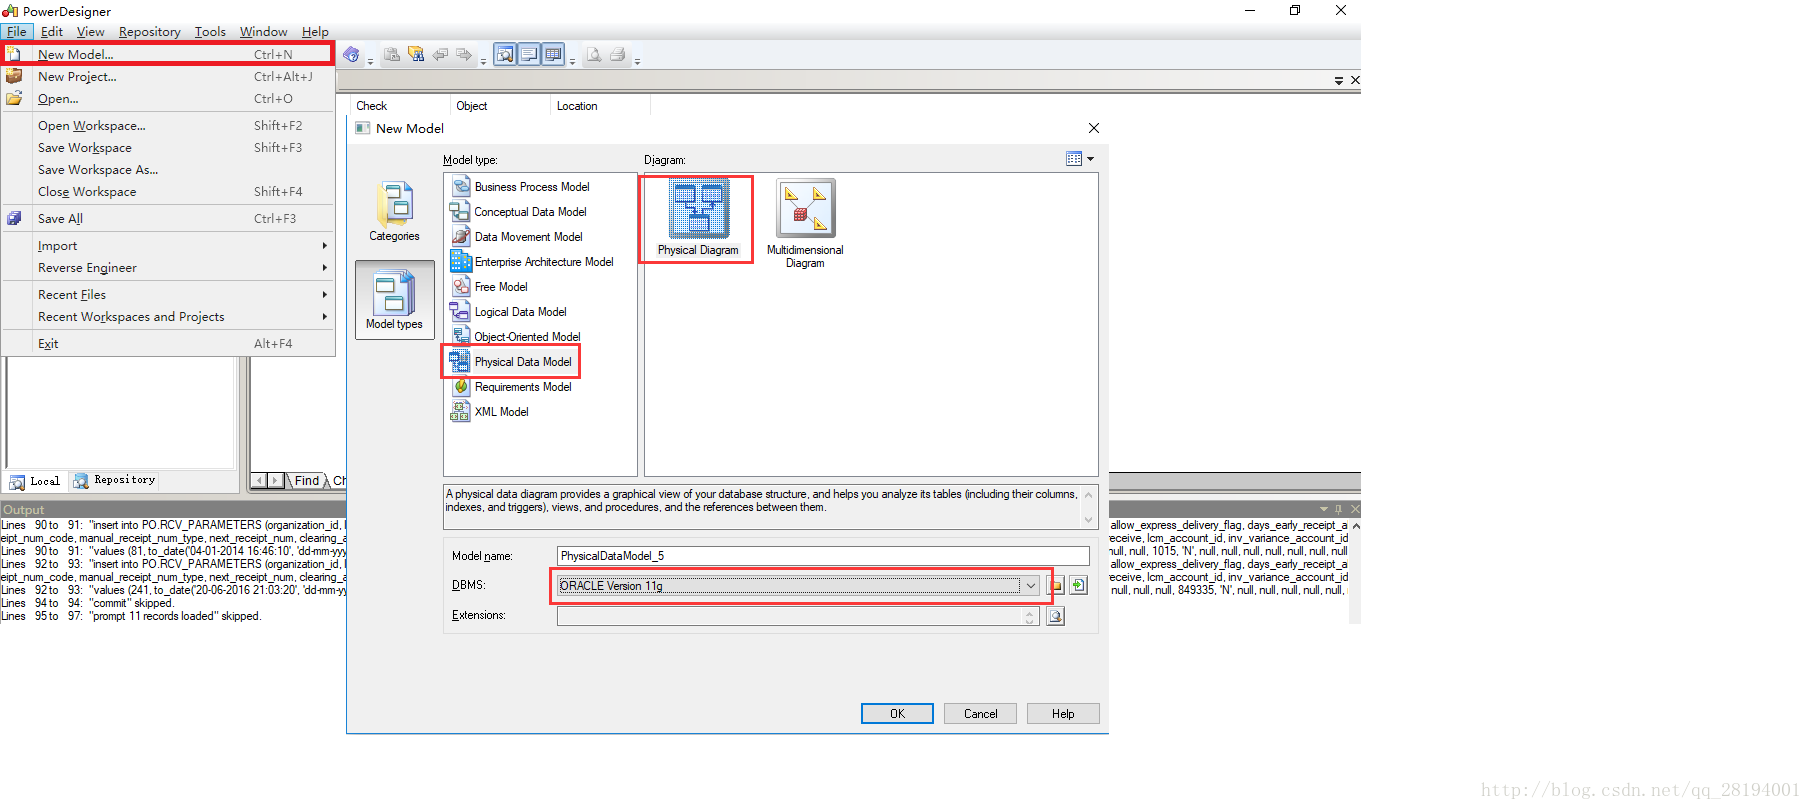Open the Window menu
This screenshot has width=1812, height=810.
coord(263,32)
